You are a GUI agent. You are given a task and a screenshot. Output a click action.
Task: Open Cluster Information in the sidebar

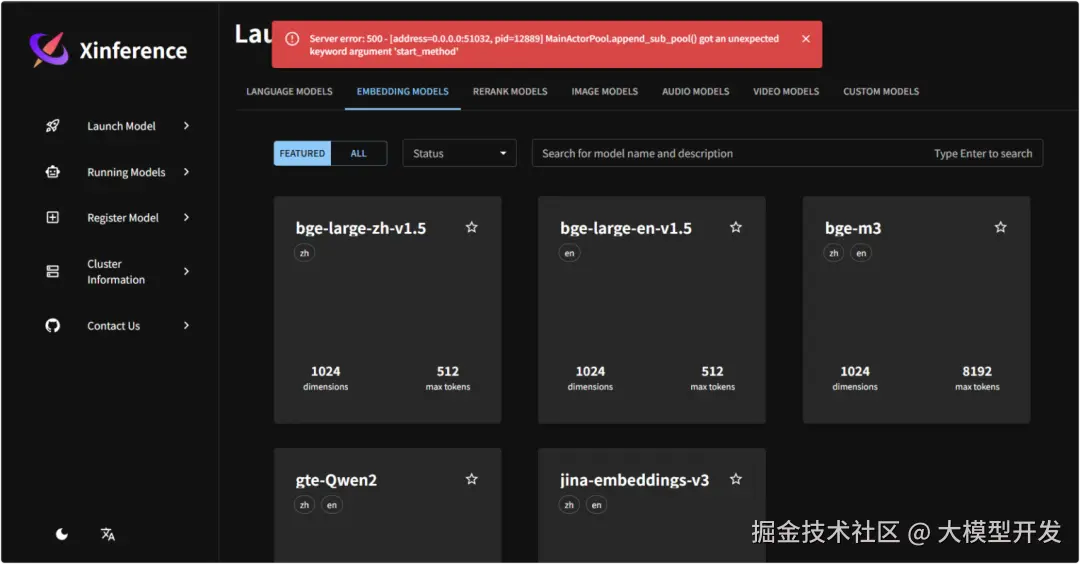click(117, 272)
